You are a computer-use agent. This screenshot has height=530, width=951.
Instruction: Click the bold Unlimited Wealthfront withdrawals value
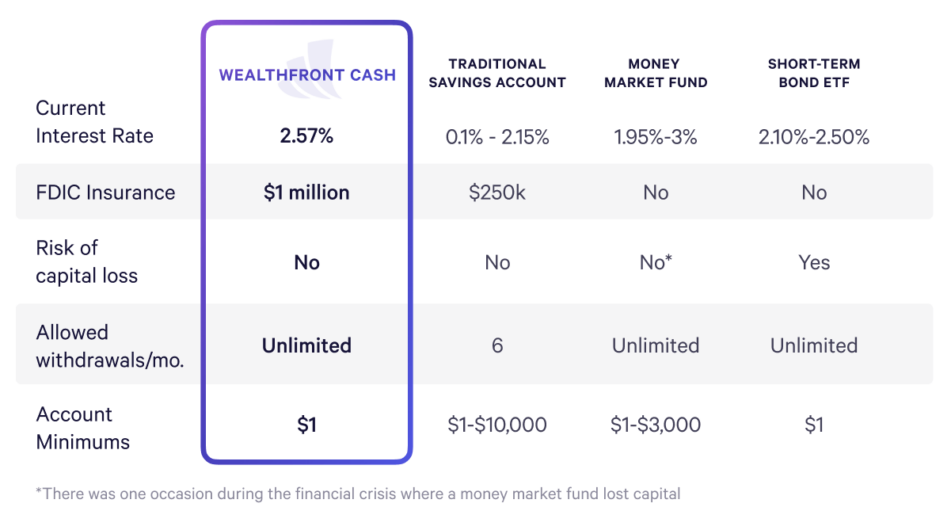coord(307,346)
